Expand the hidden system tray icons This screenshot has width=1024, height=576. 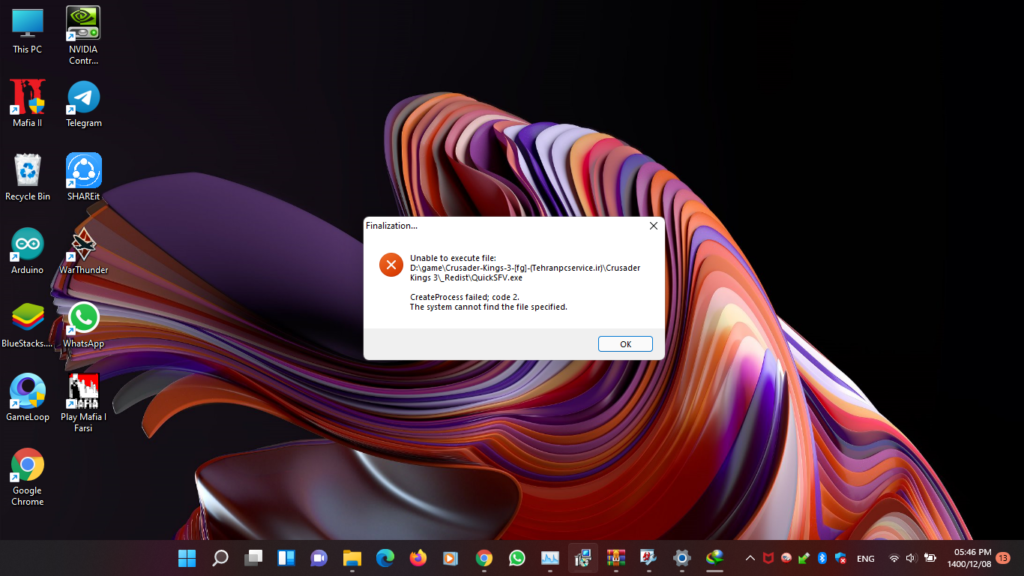pos(750,558)
